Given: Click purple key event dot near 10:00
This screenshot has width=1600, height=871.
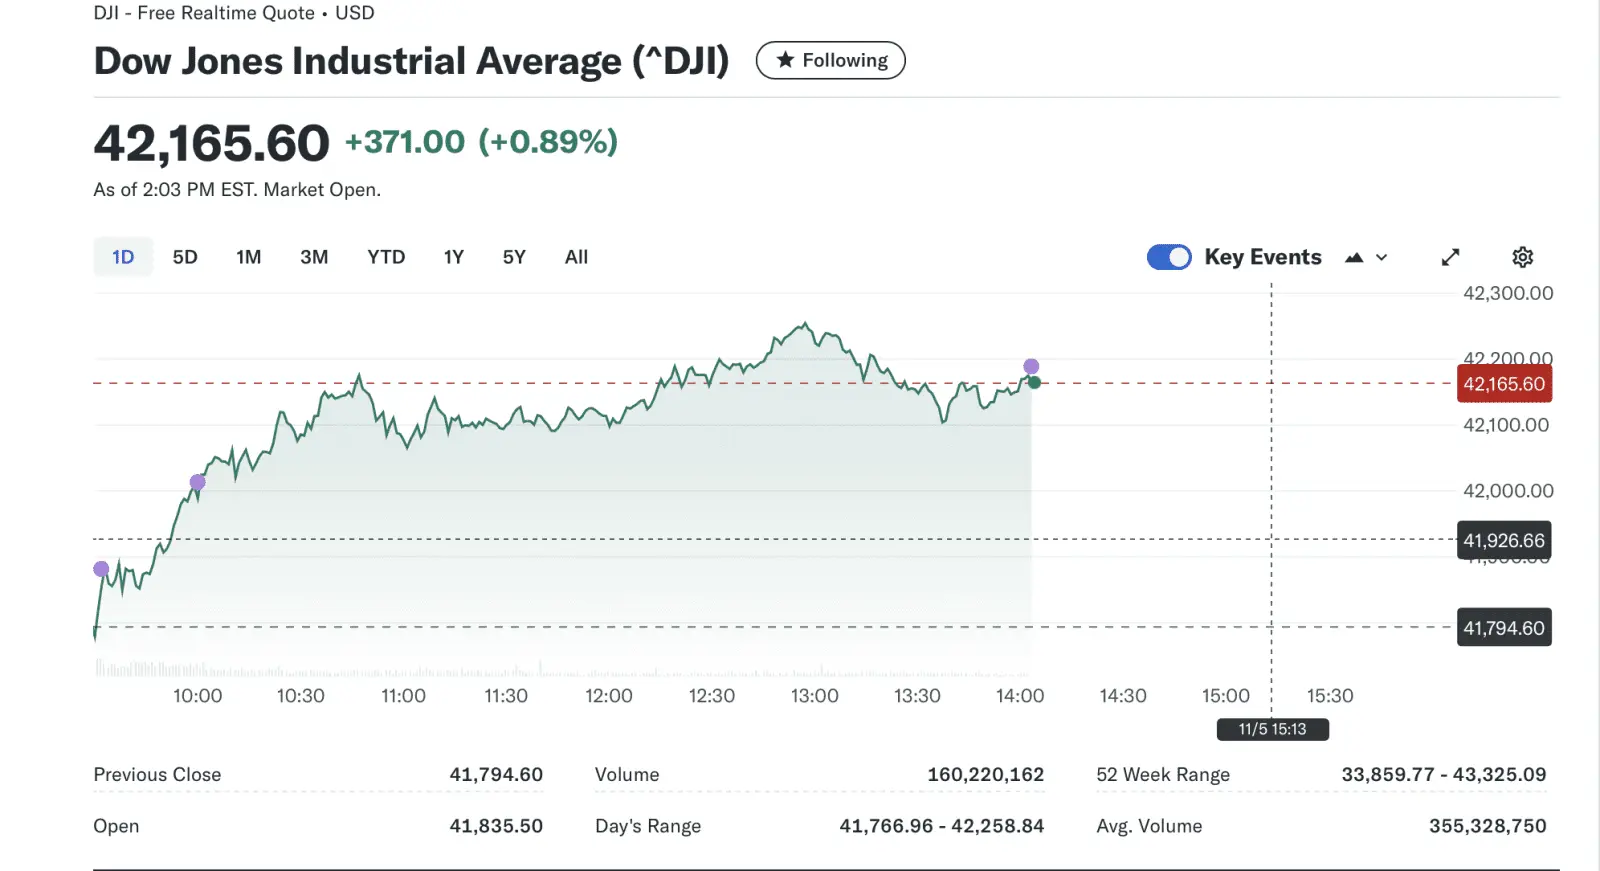Looking at the screenshot, I should tap(198, 482).
